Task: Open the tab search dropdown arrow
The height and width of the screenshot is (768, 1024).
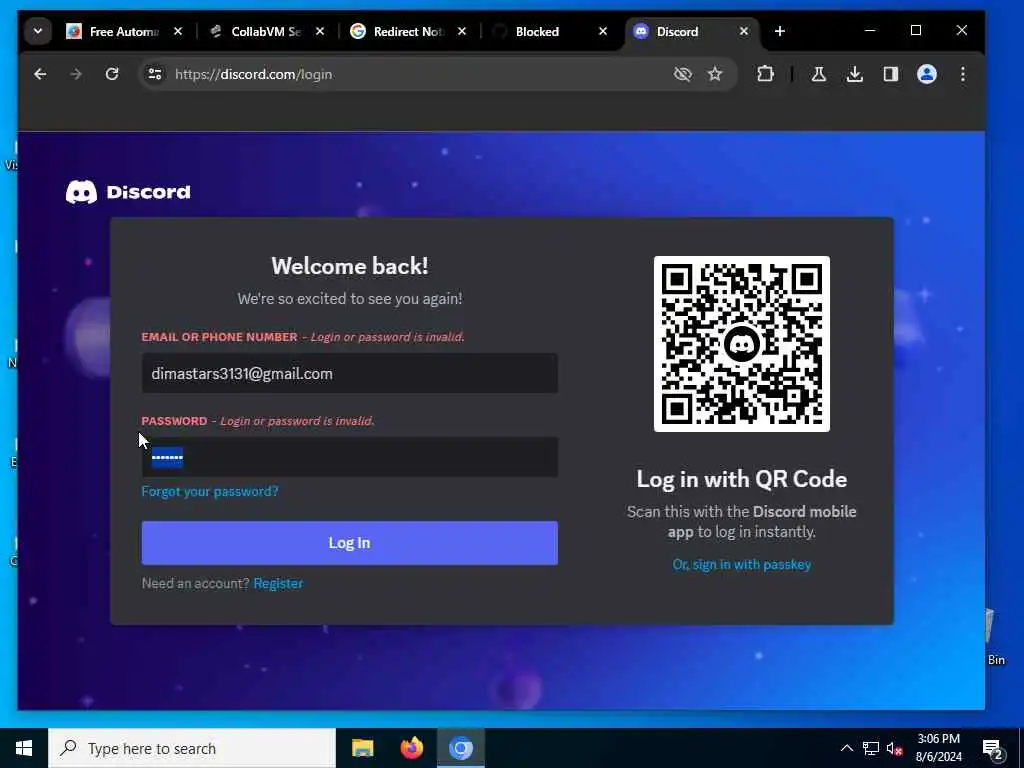Action: 38,31
